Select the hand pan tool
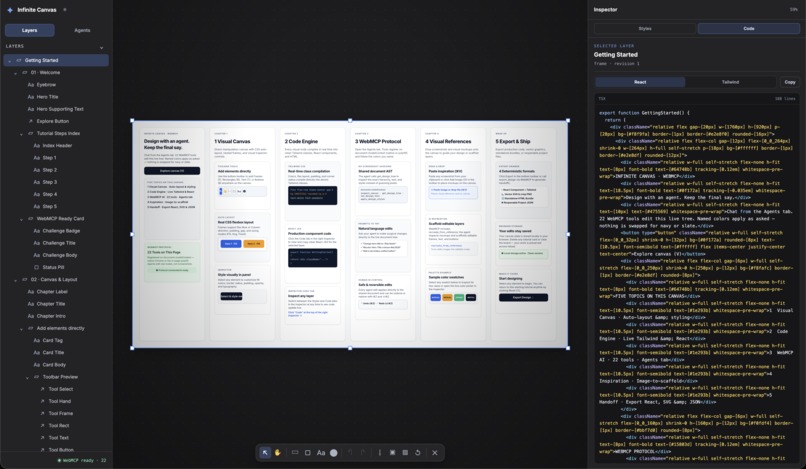 click(278, 453)
